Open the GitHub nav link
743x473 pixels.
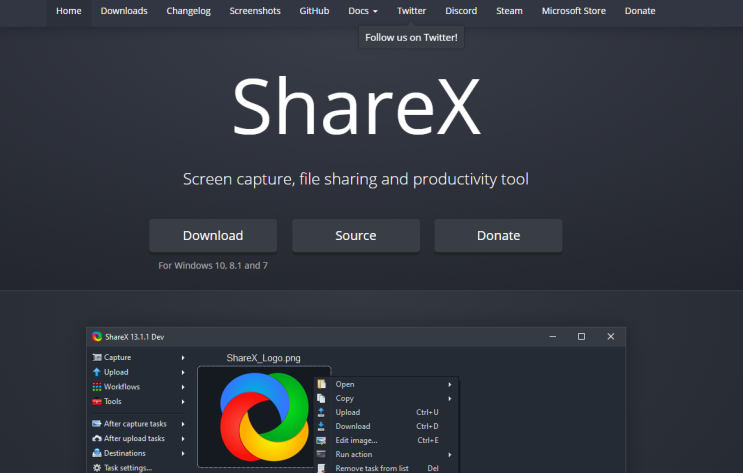(x=314, y=11)
